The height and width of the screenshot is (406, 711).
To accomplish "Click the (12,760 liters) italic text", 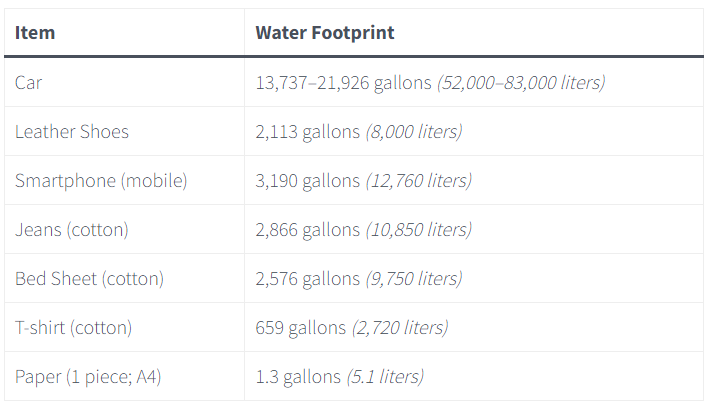I will 419,181.
